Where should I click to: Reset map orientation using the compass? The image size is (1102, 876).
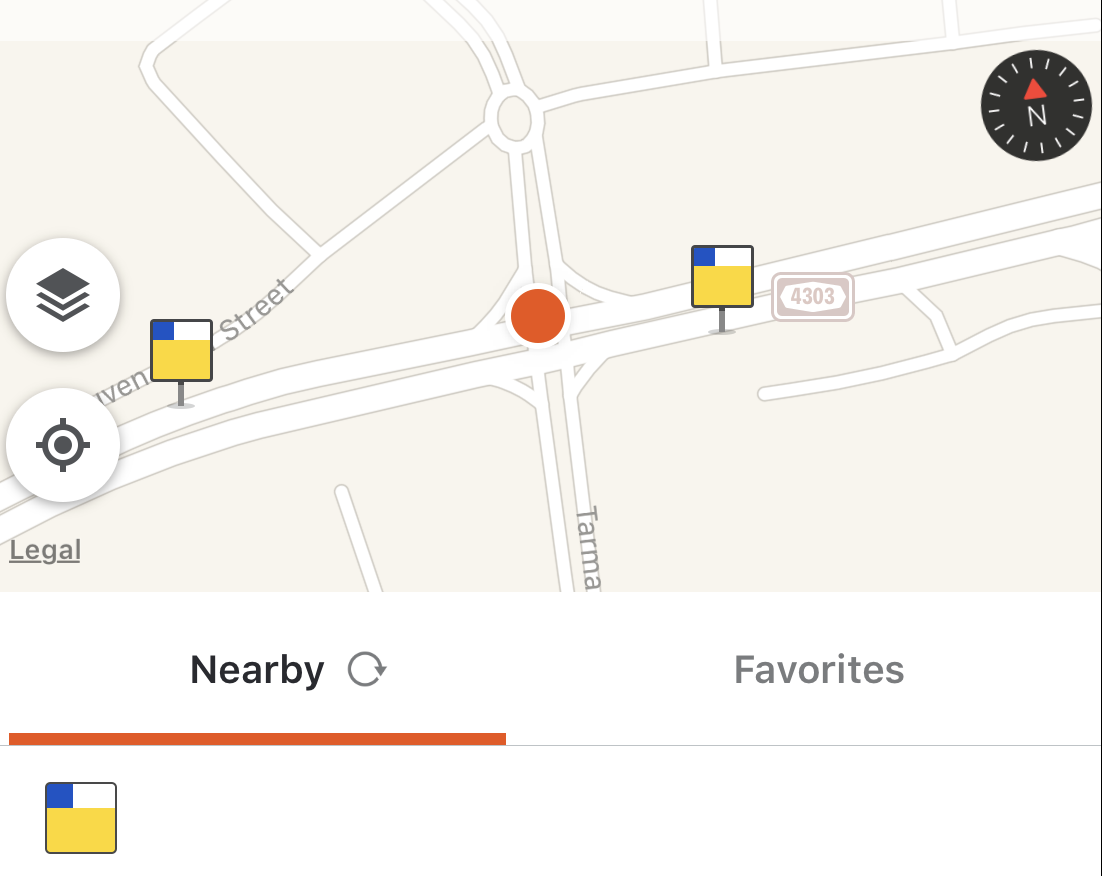click(x=1036, y=105)
